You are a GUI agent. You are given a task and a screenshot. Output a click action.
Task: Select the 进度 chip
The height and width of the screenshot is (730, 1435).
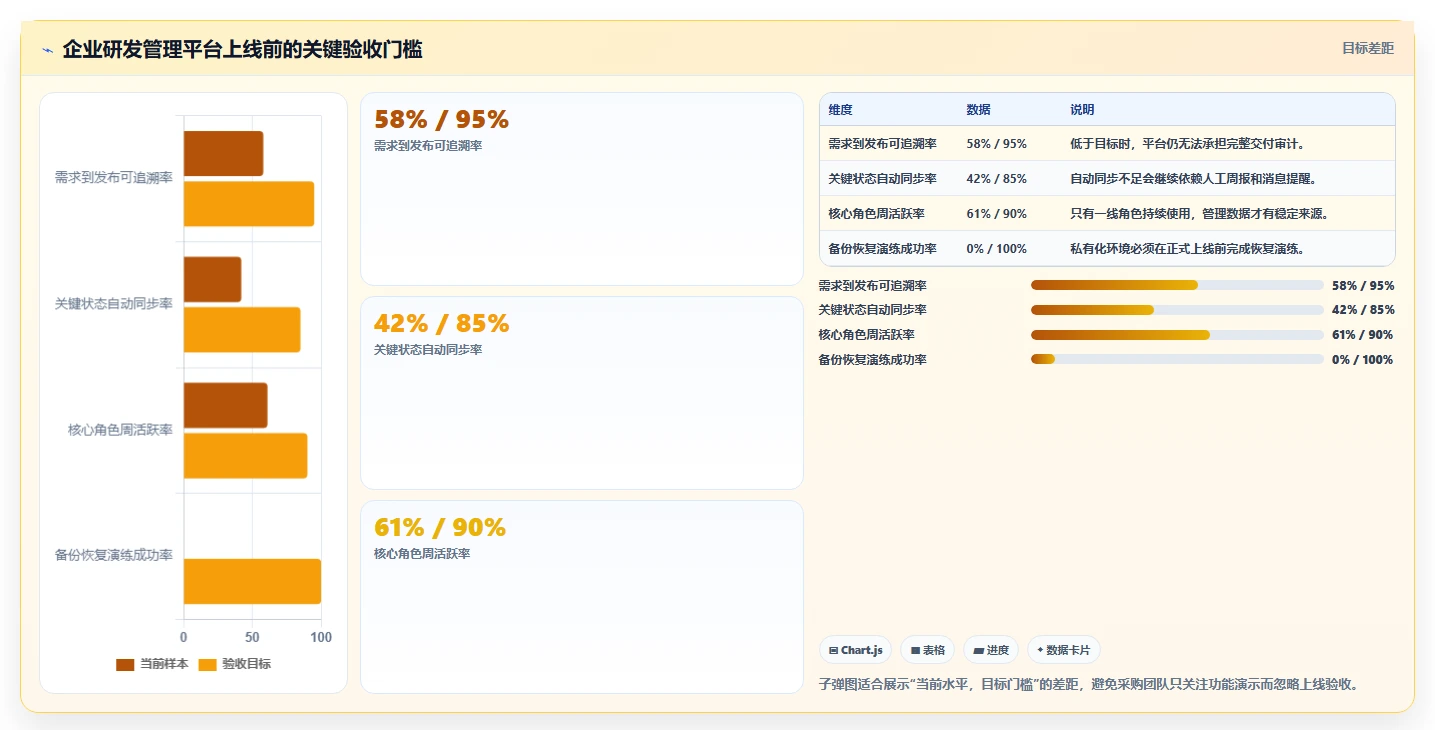click(991, 650)
